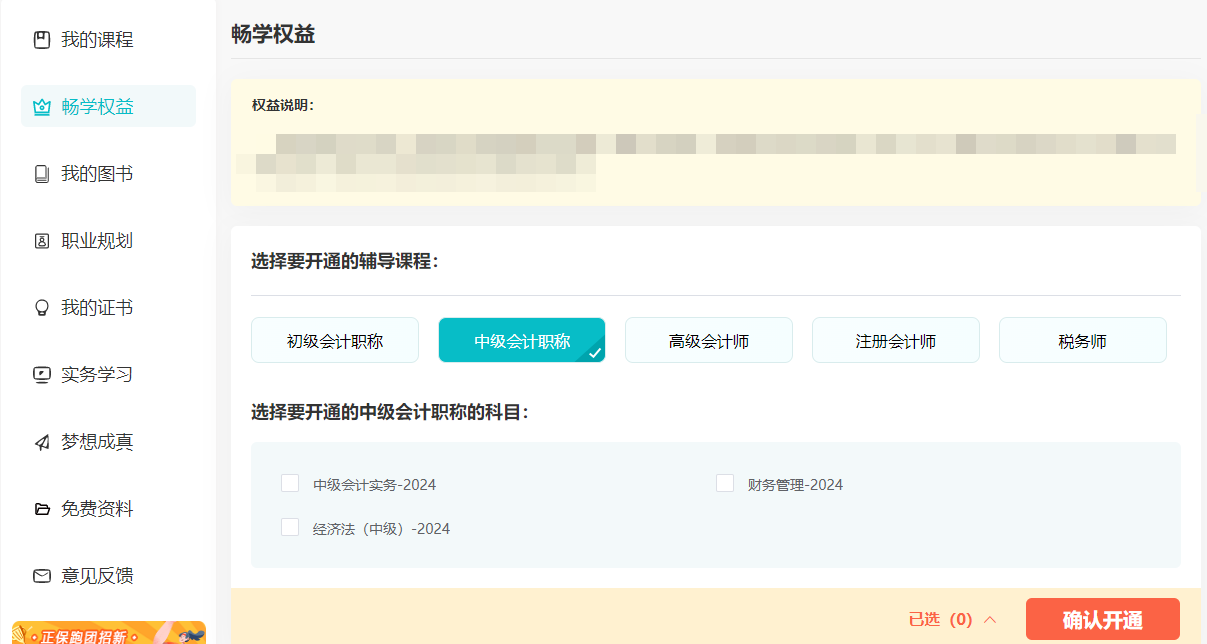Open the 高级会计师 course option
The width and height of the screenshot is (1207, 644).
708,340
